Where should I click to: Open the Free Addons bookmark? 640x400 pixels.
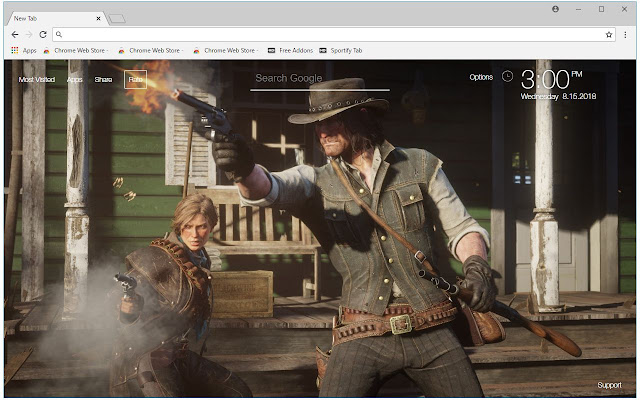[291, 51]
